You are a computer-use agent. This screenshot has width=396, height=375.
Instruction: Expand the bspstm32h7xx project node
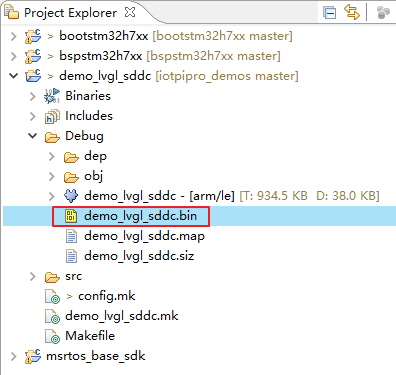coord(14,56)
